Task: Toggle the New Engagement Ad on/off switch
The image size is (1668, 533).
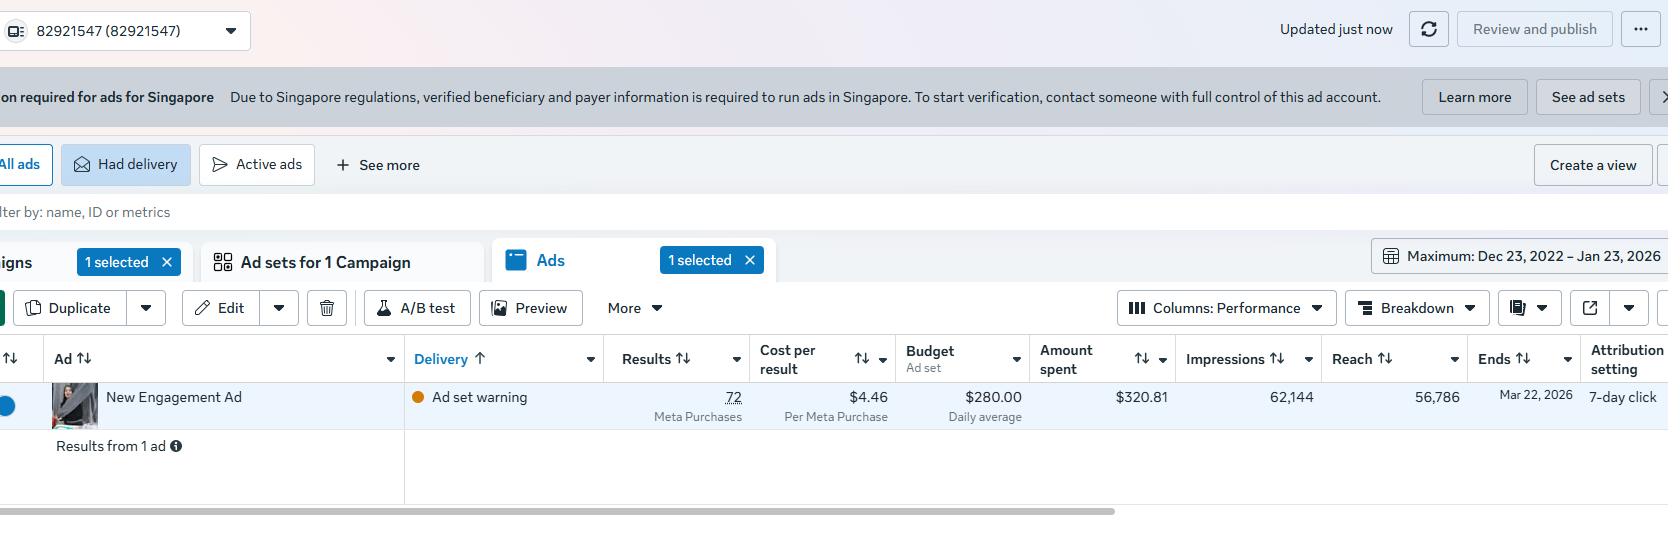Action: click(x=7, y=406)
